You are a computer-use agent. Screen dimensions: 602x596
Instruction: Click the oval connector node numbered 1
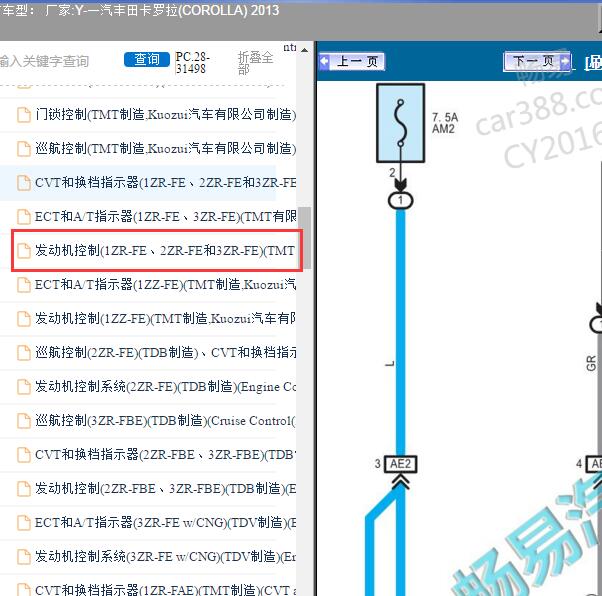coord(400,200)
